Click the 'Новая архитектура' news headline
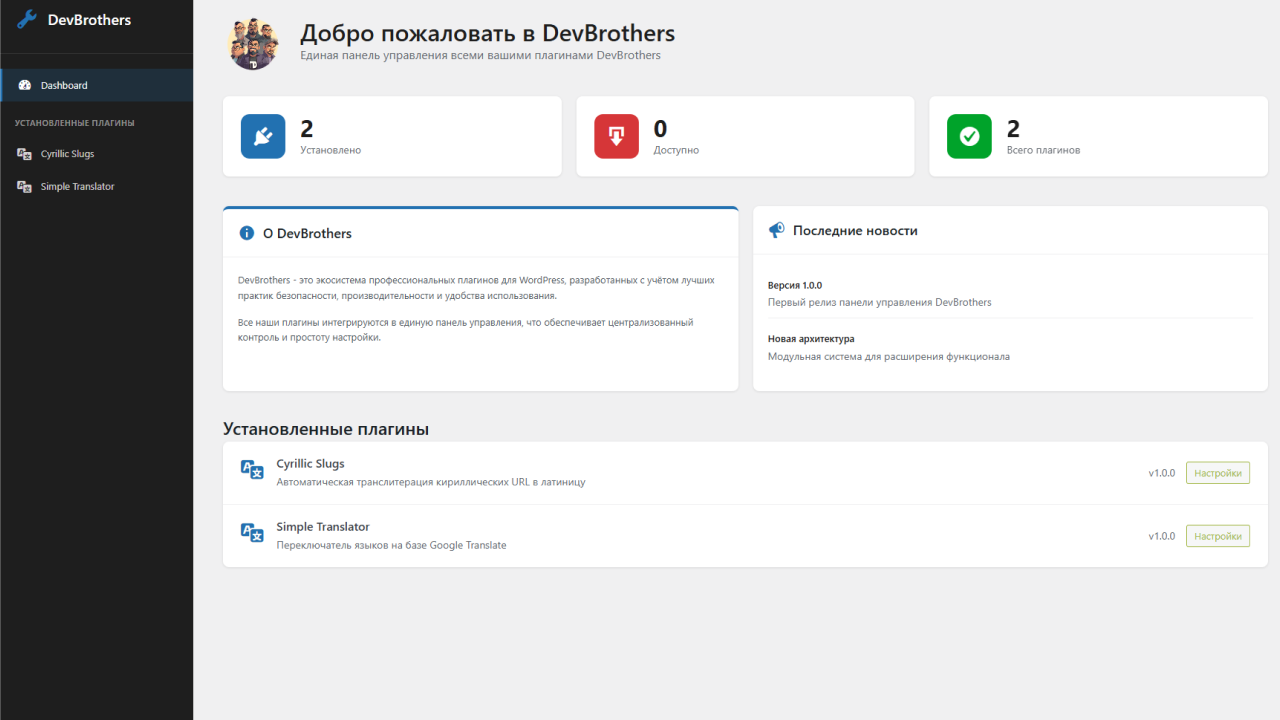1280x720 pixels. (811, 339)
